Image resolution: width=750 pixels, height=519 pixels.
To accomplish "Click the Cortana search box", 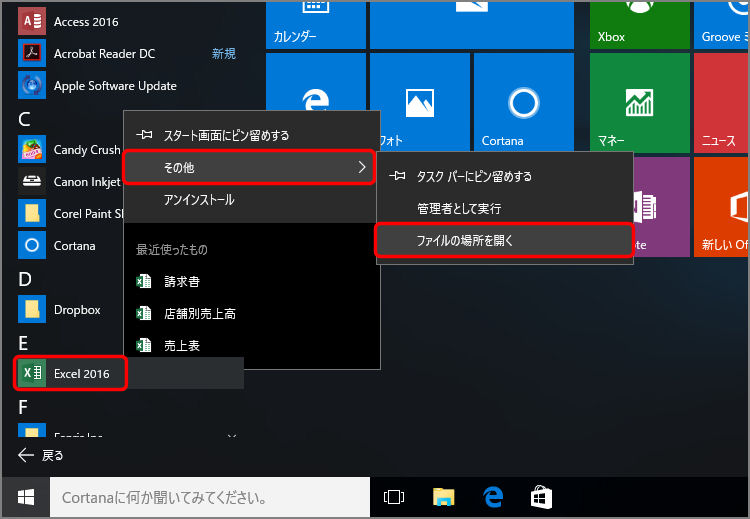I will click(x=210, y=497).
